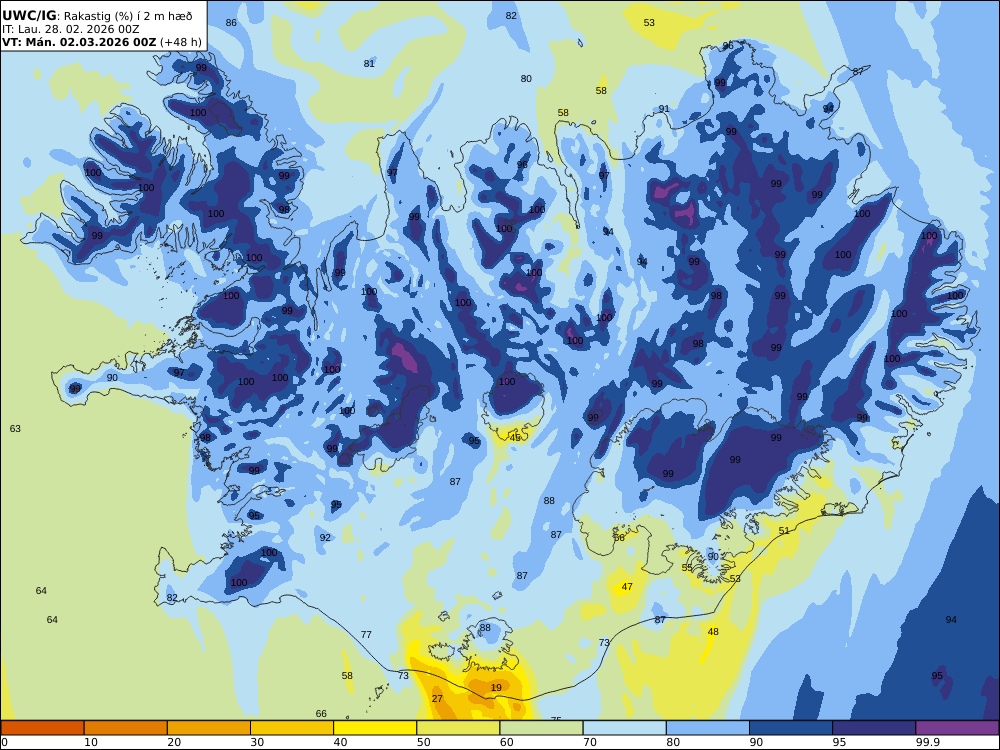Screen dimensions: 1000x750
Task: Click the humidity value 19 on the south coast
Action: 496,688
